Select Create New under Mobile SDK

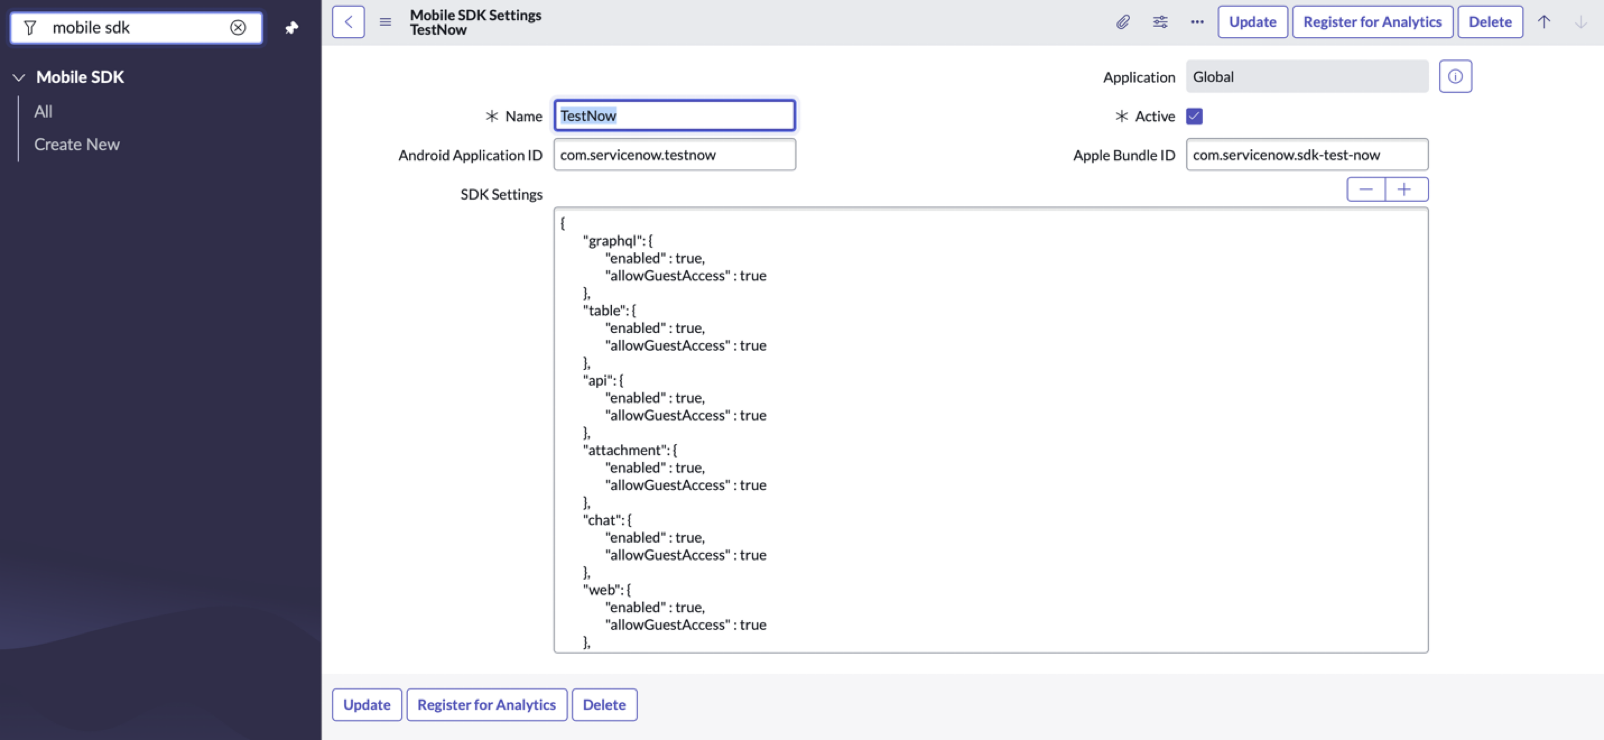(77, 145)
